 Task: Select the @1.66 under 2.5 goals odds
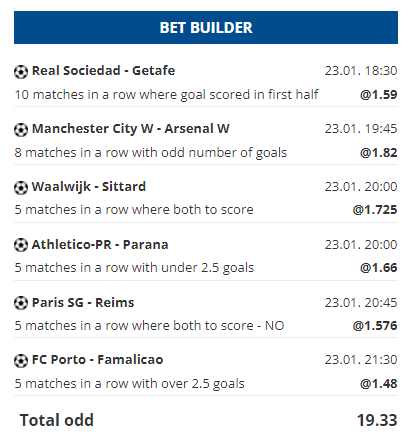(379, 268)
